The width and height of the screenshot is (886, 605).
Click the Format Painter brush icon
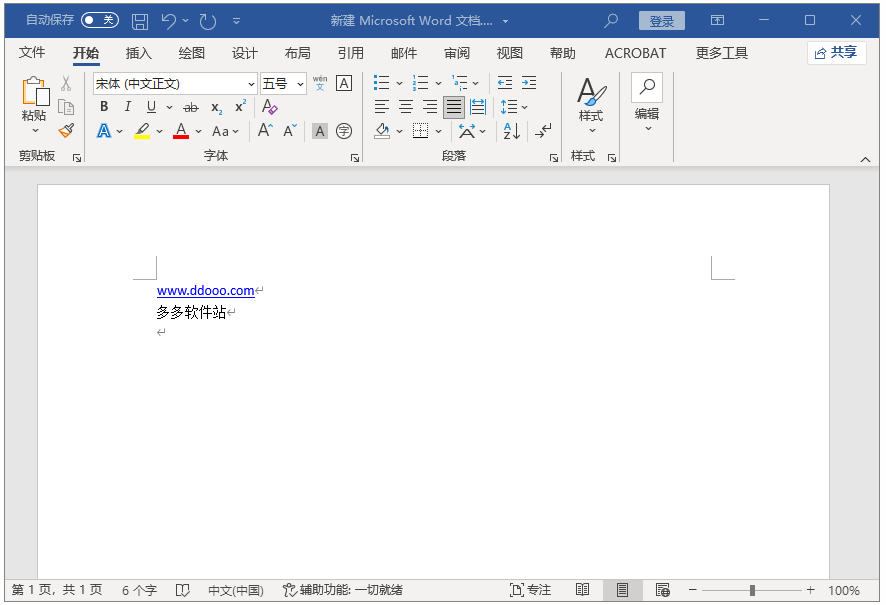click(66, 131)
